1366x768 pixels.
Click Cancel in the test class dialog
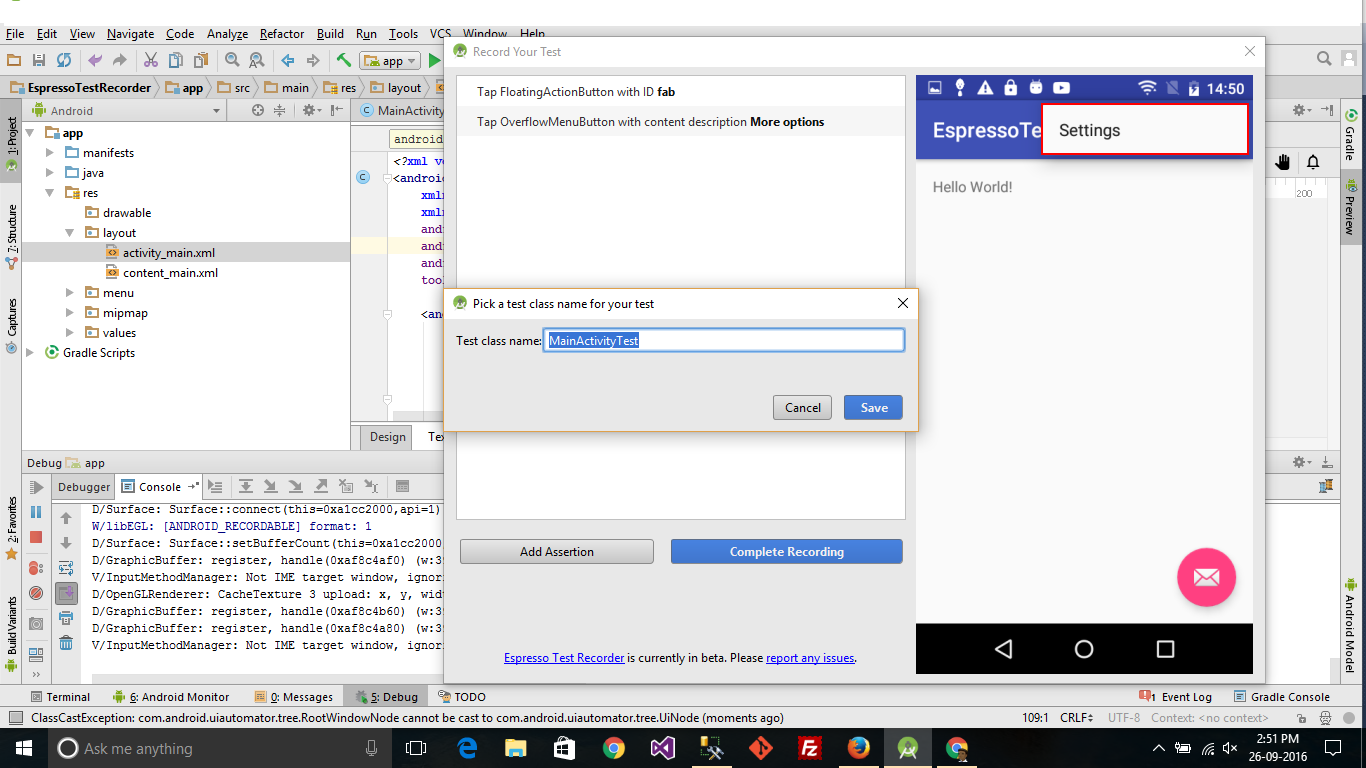point(803,408)
